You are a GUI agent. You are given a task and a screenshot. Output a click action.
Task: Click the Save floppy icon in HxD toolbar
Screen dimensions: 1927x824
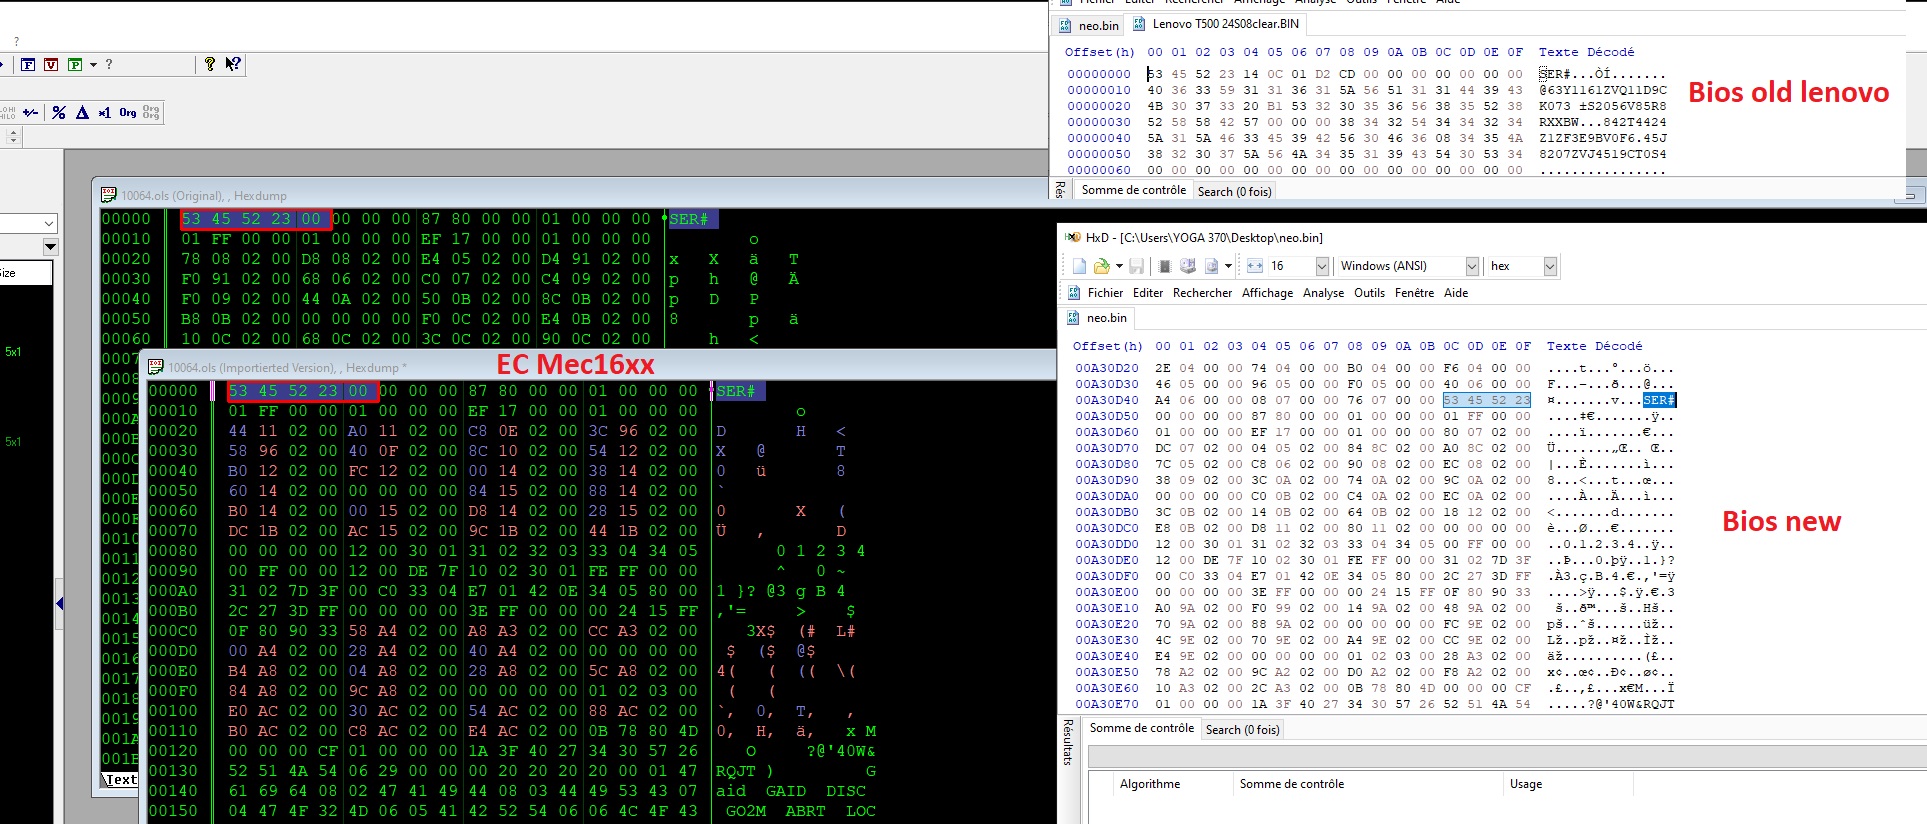click(x=1137, y=266)
